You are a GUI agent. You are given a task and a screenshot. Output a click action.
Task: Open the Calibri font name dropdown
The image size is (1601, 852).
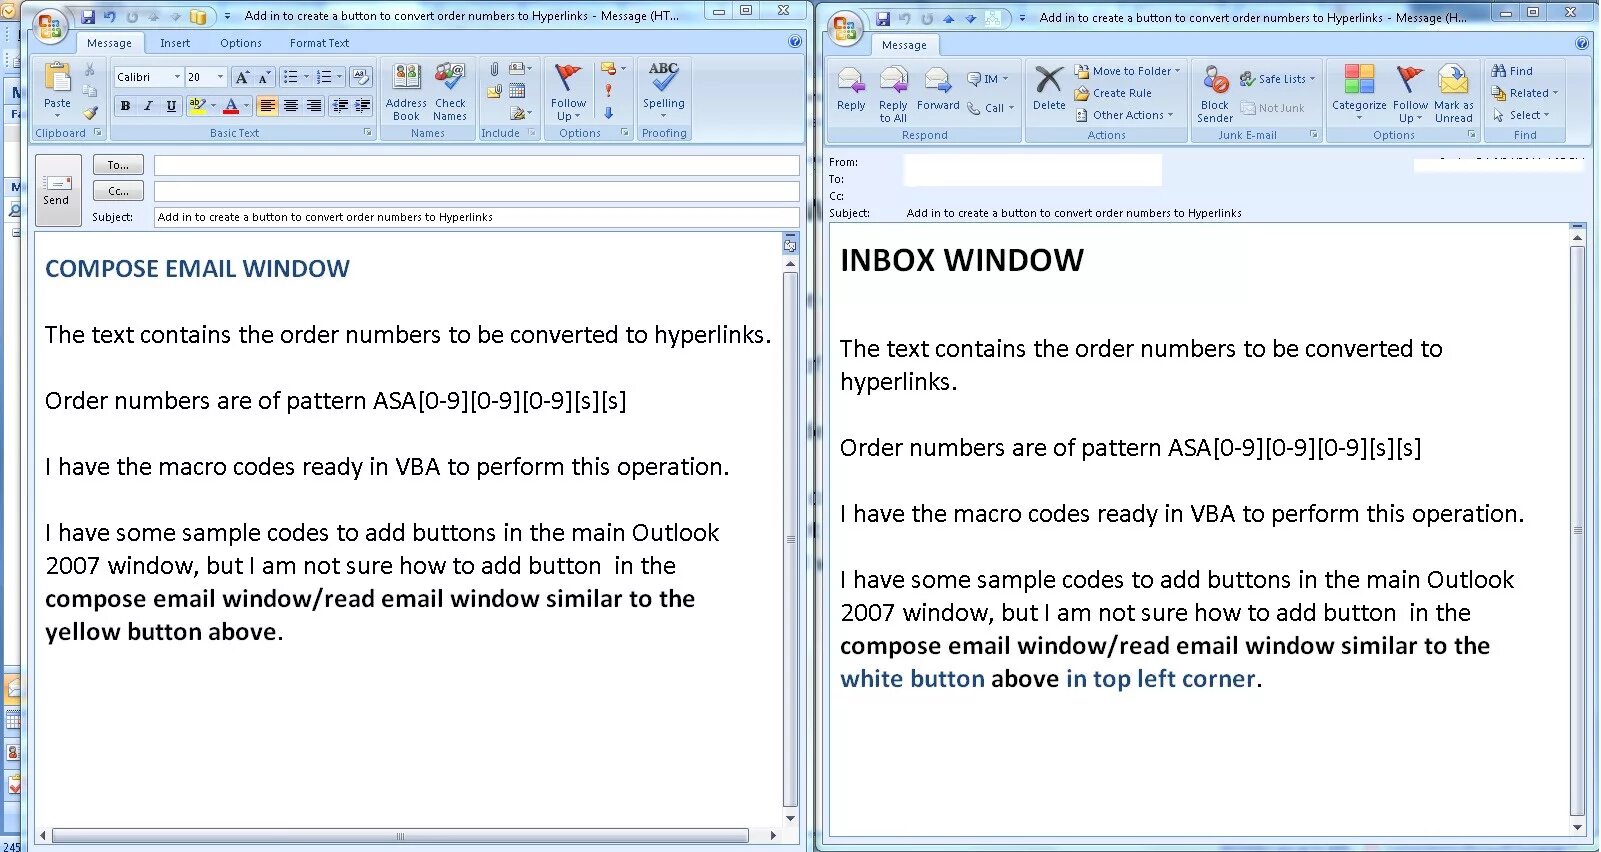pyautogui.click(x=177, y=77)
